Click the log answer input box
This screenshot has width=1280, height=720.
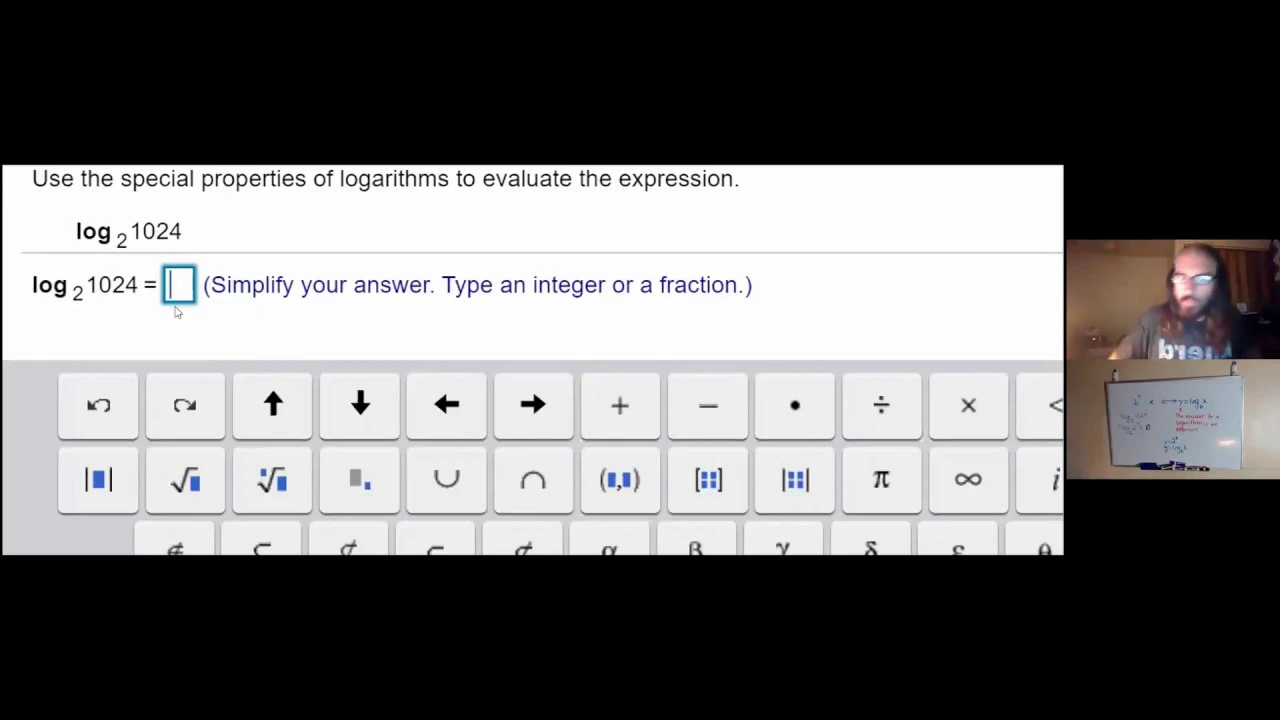pos(179,285)
